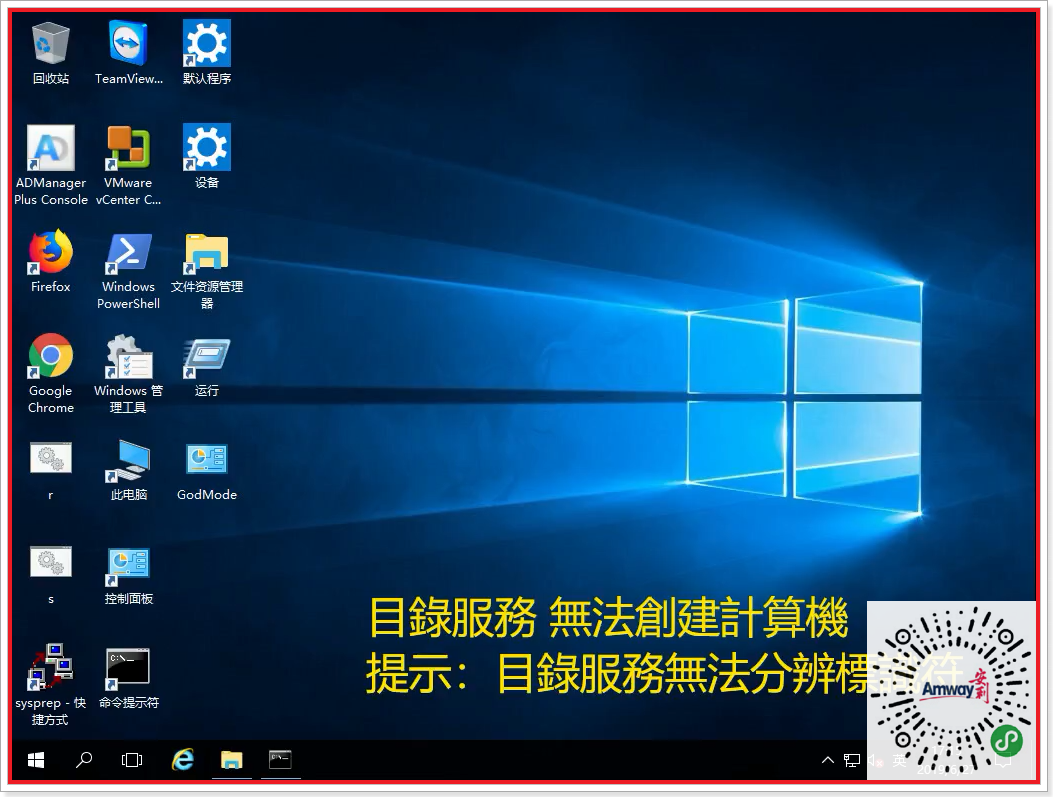
Task: Switch to File Explorer on the taskbar
Action: [x=232, y=760]
